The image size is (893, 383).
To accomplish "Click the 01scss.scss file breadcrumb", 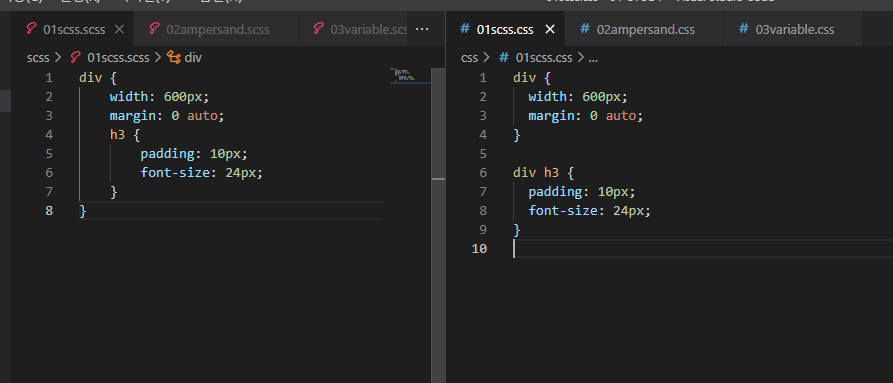I will tap(118, 57).
